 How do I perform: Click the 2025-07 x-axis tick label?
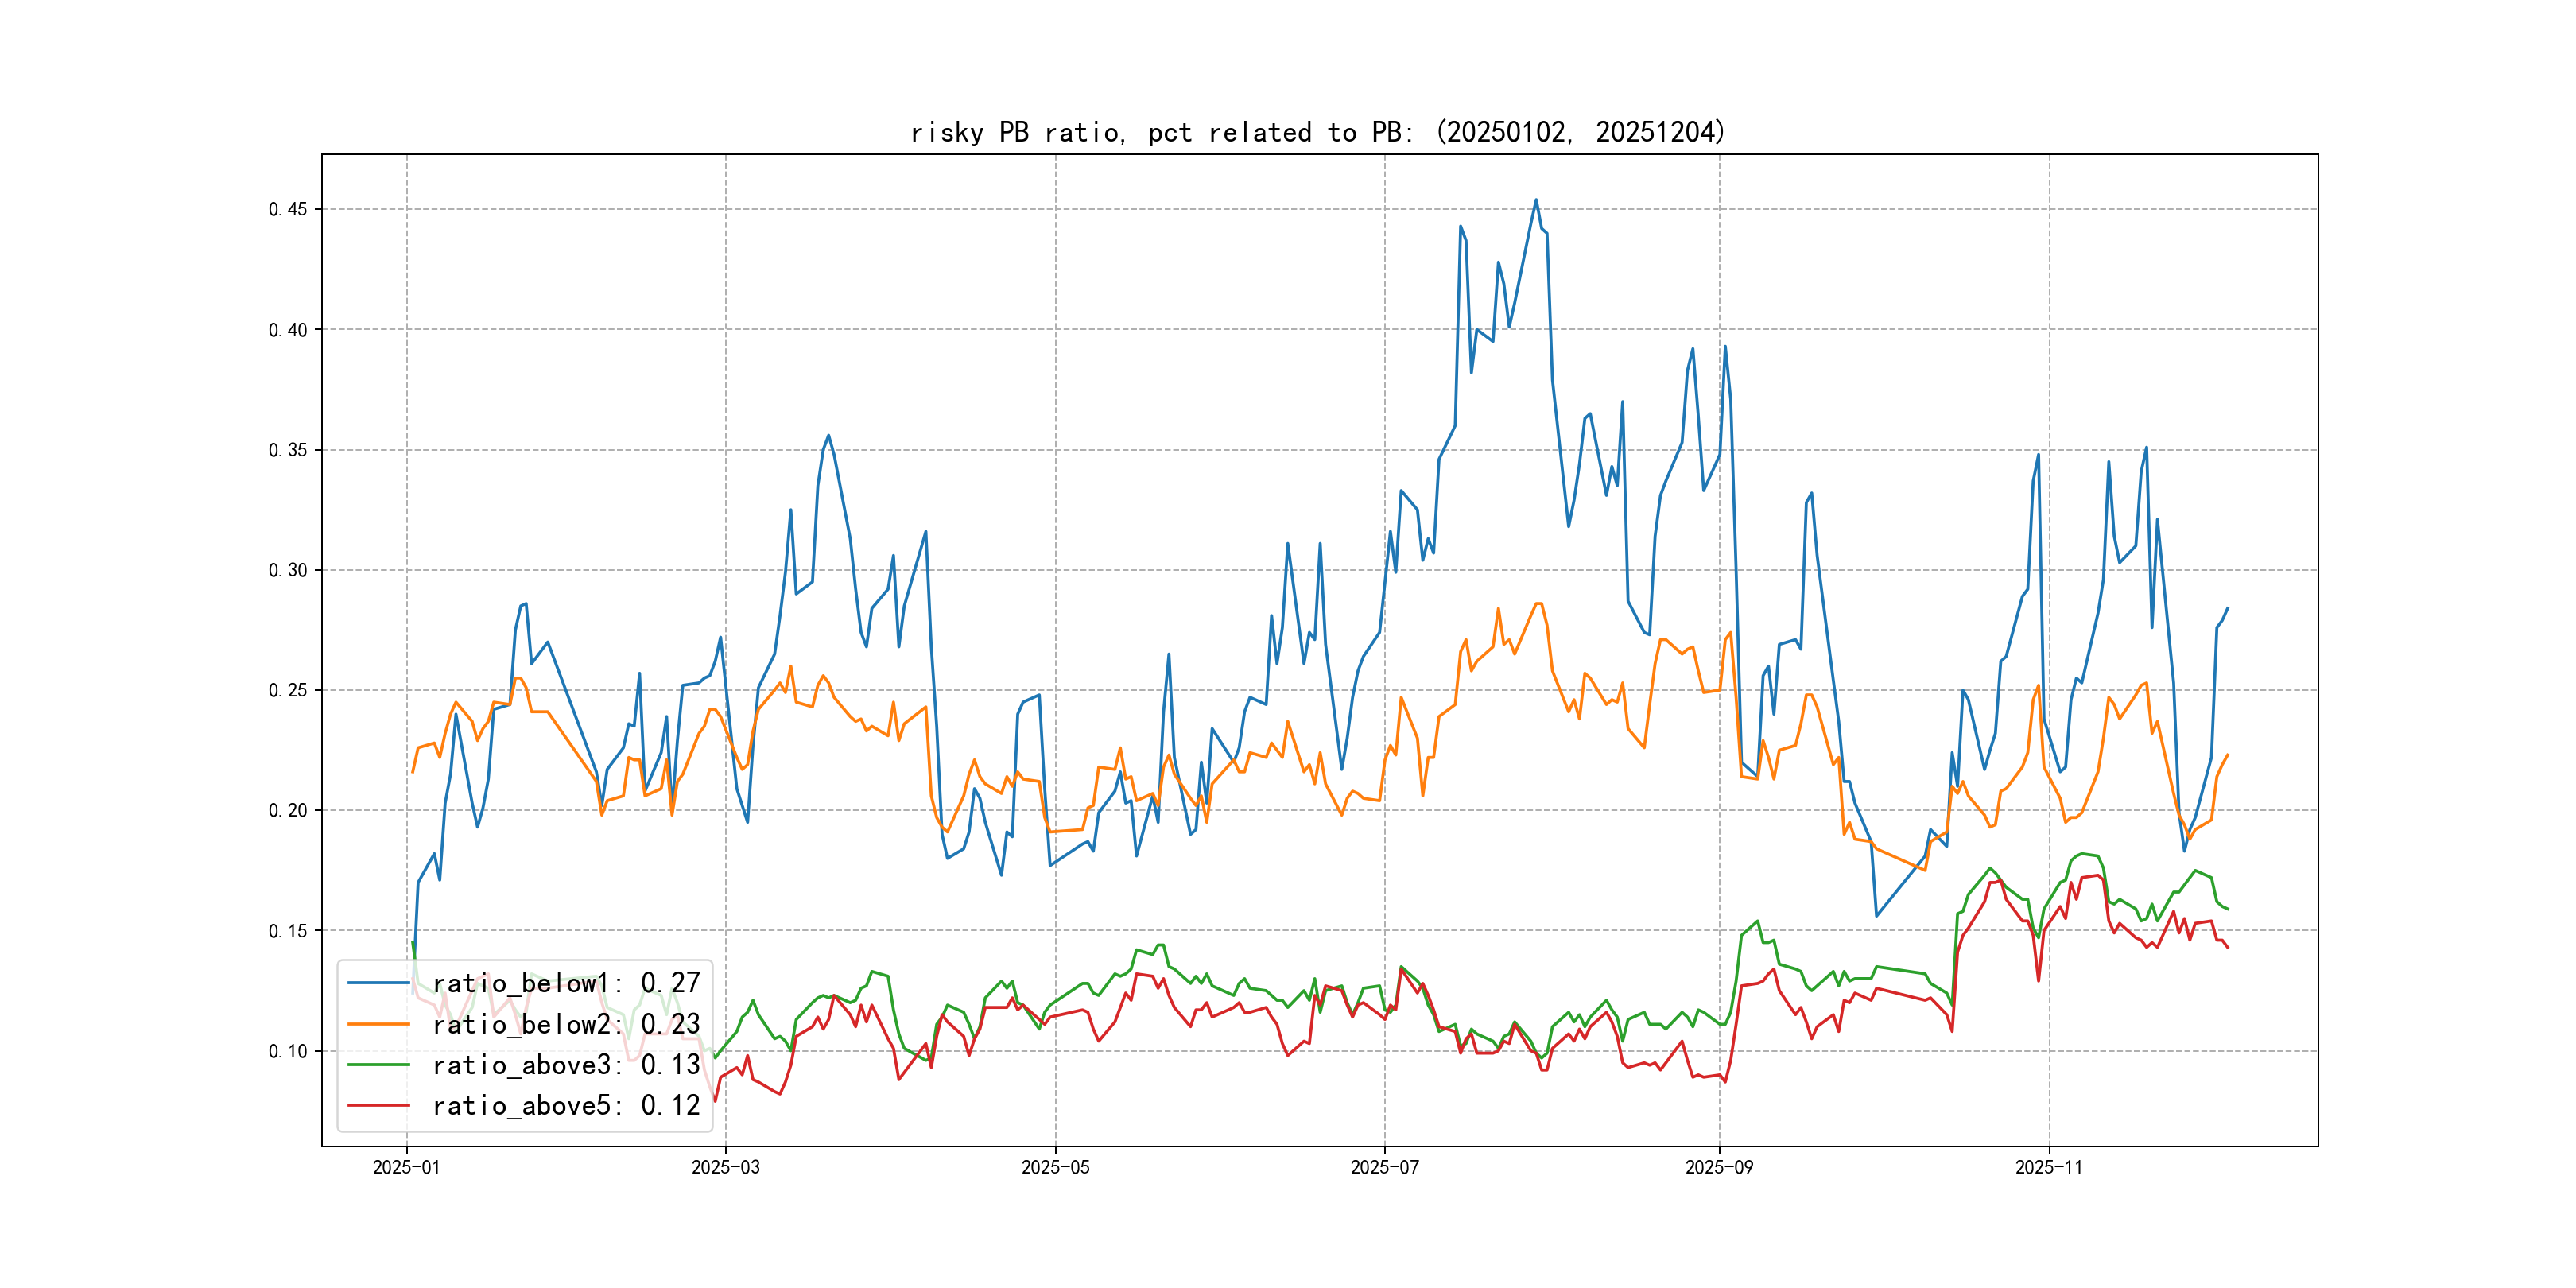coord(1384,1167)
